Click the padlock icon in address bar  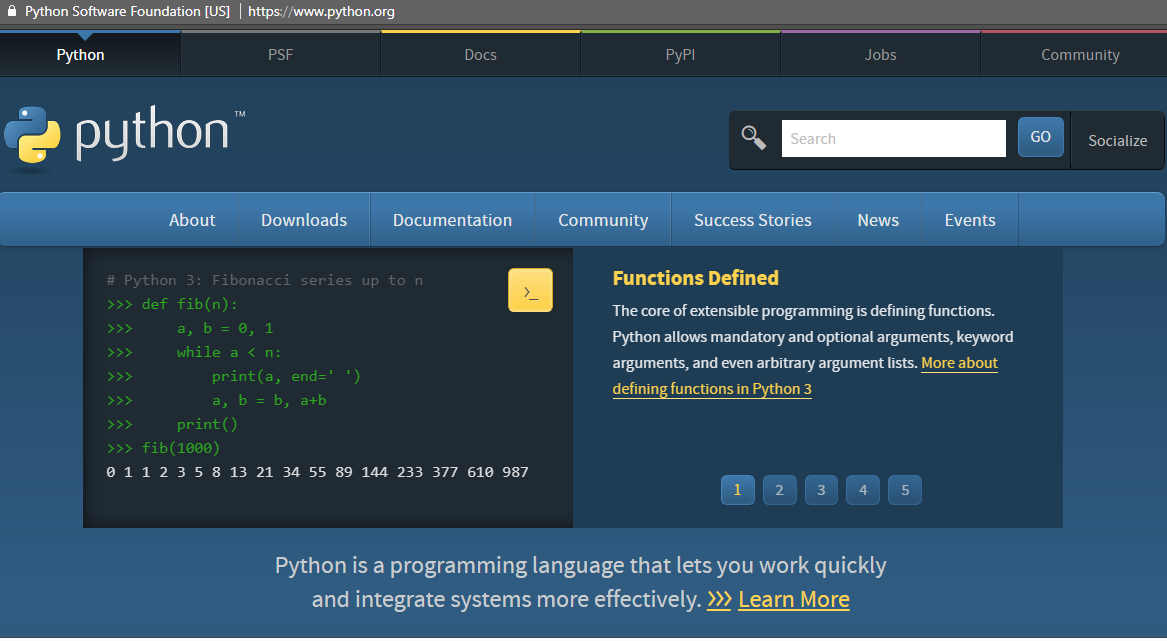(11, 10)
